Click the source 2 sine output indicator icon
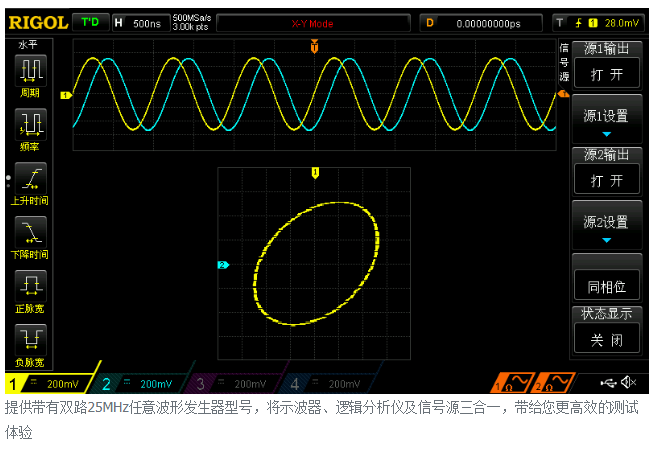The width and height of the screenshot is (654, 454). tap(553, 383)
